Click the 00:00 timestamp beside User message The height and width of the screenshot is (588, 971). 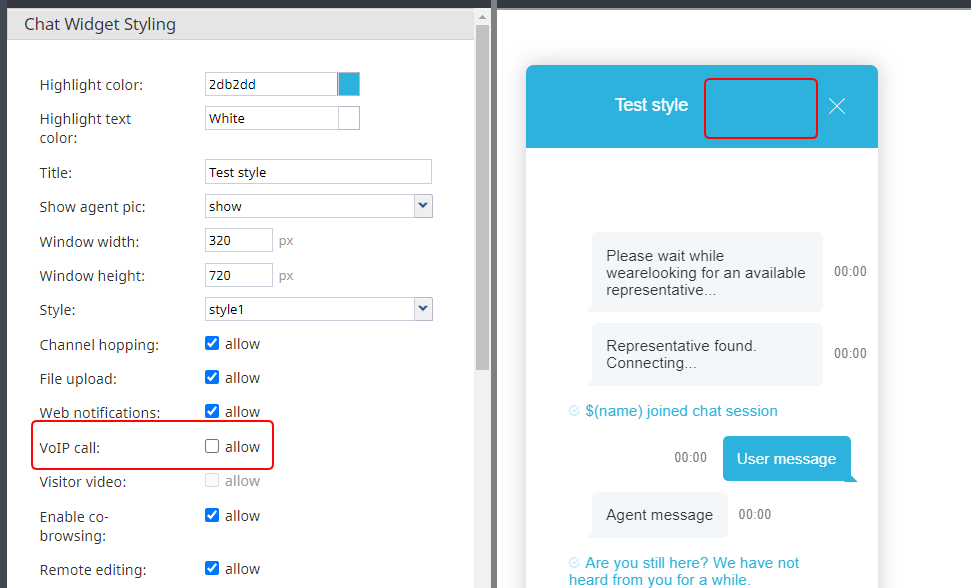point(690,457)
